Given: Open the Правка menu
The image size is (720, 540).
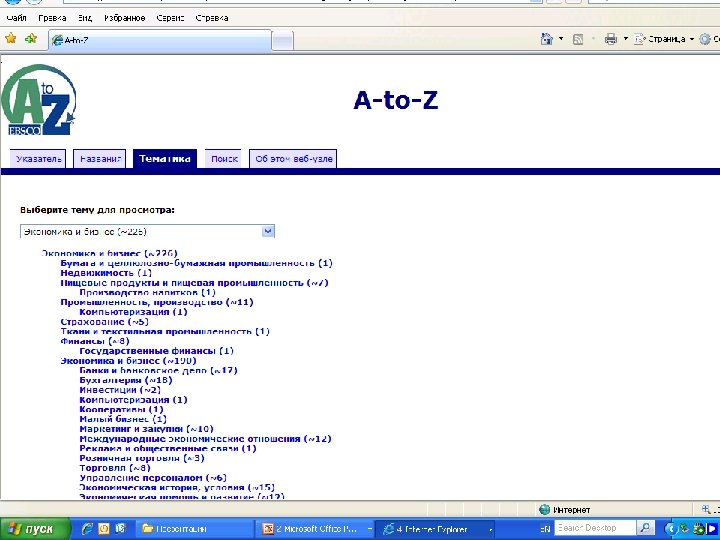Looking at the screenshot, I should (52, 18).
